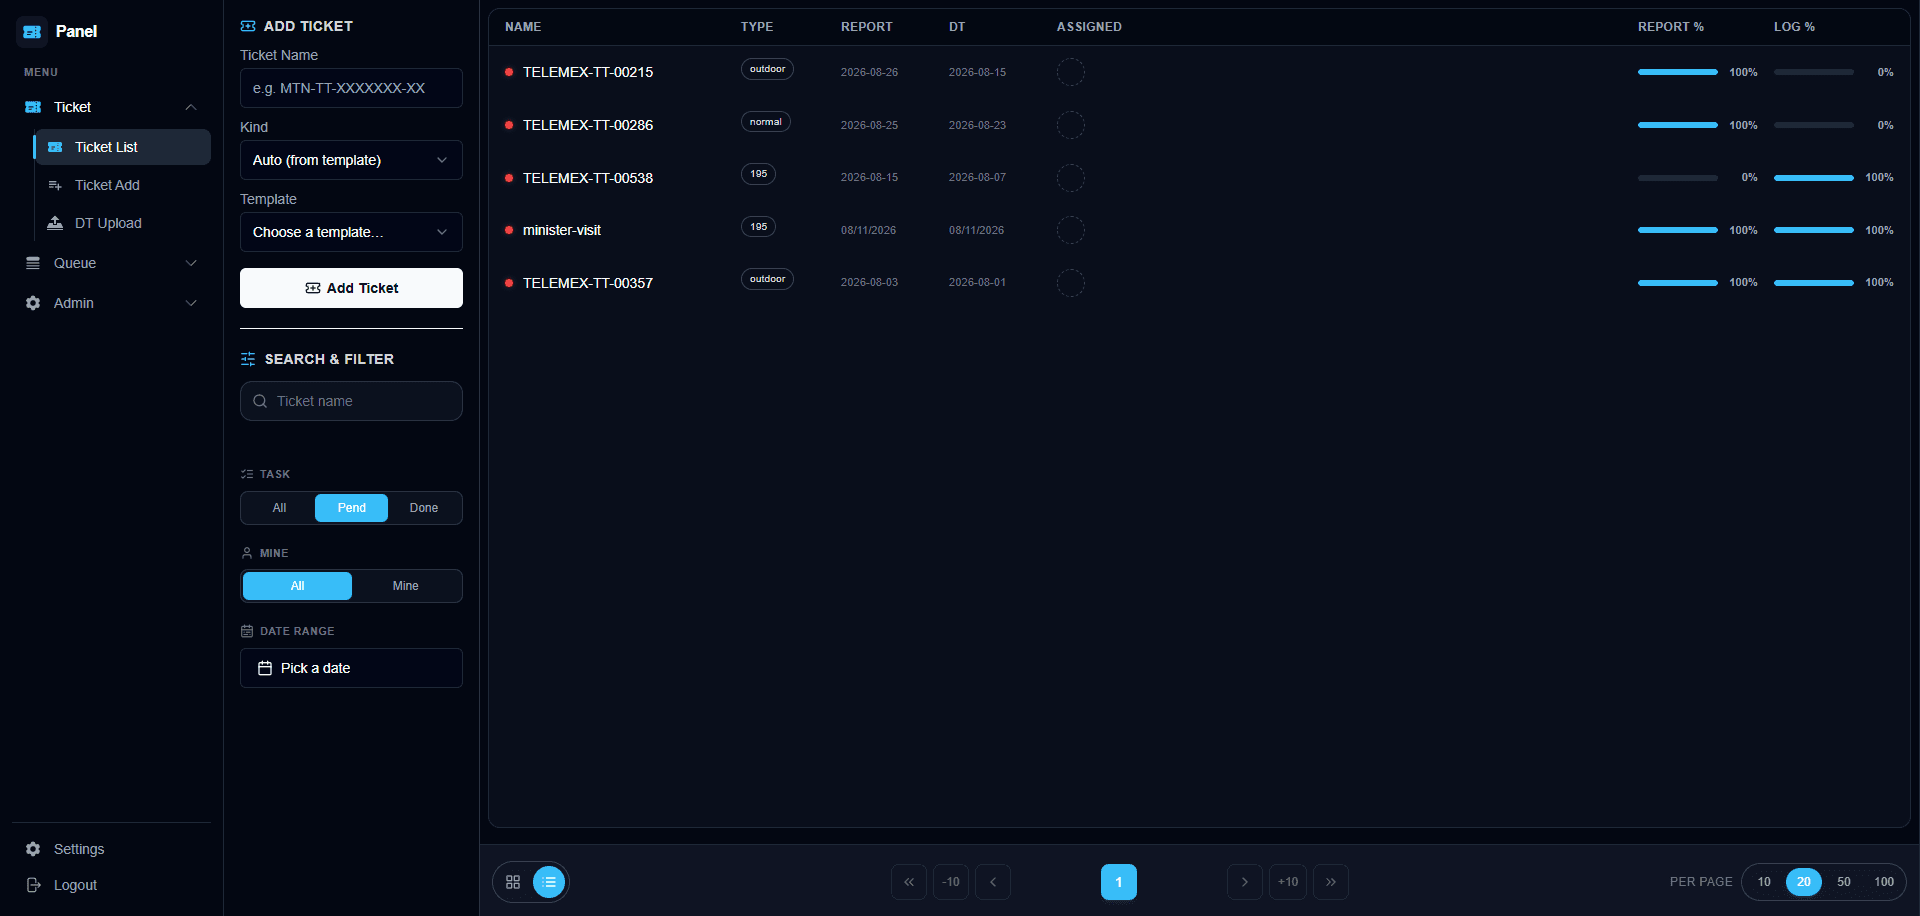Open the Choose a template dropdown

click(x=351, y=232)
